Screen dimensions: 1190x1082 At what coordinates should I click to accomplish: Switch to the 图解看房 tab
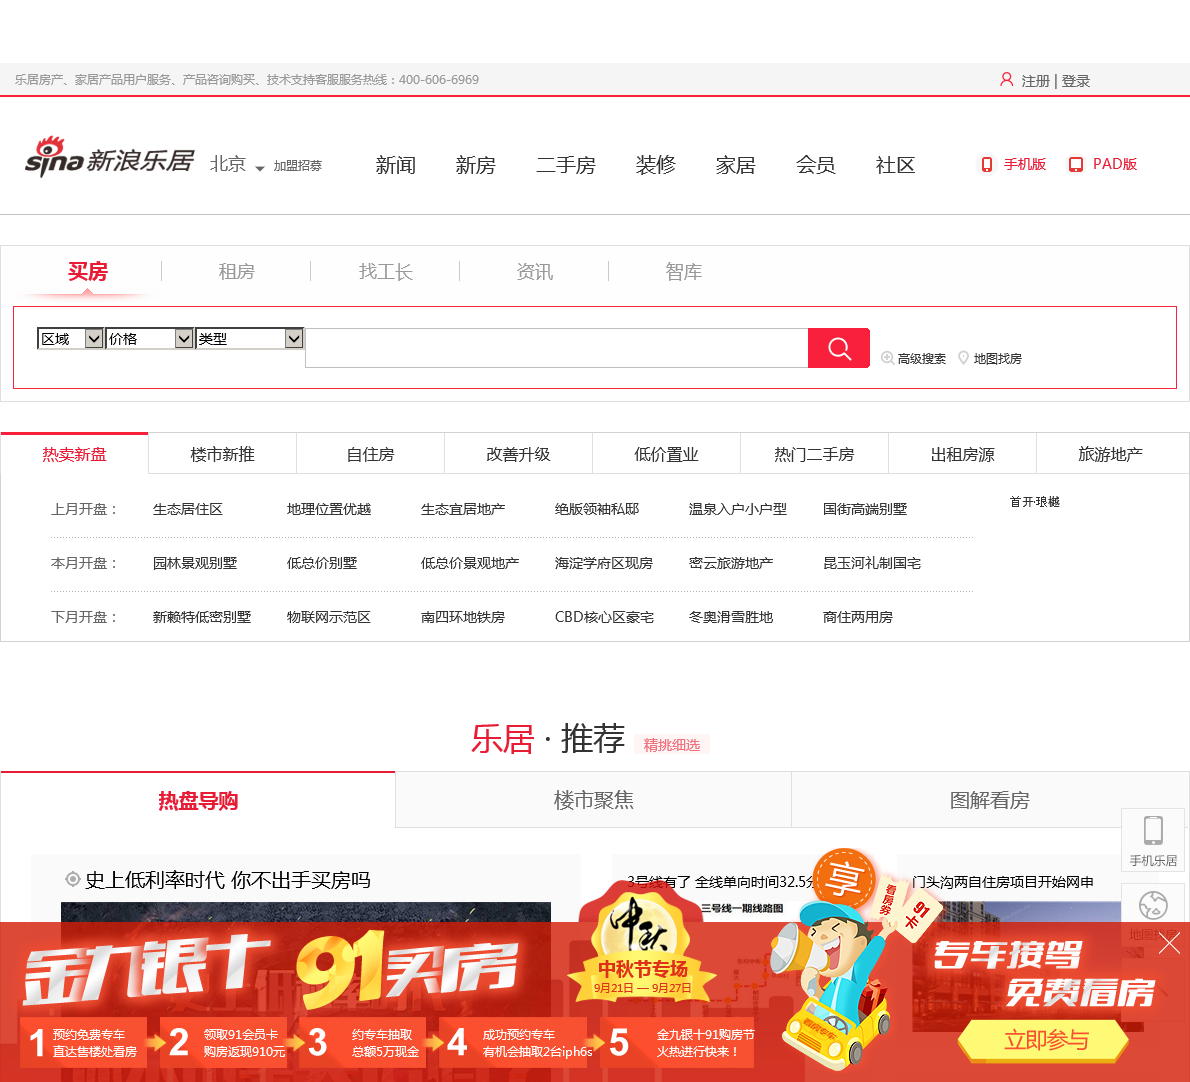click(x=990, y=800)
